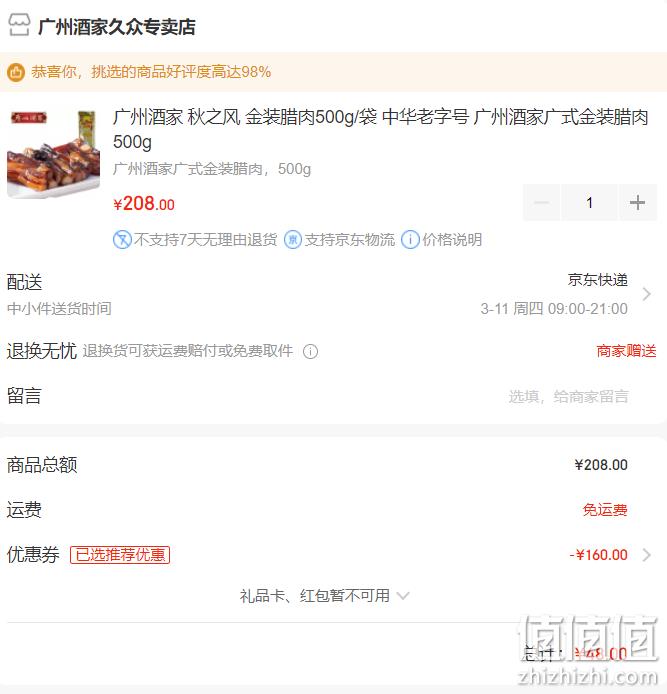Viewport: 667px width, 694px height.
Task: Tap 商家赠送 label for 退换无忧
Action: (626, 351)
